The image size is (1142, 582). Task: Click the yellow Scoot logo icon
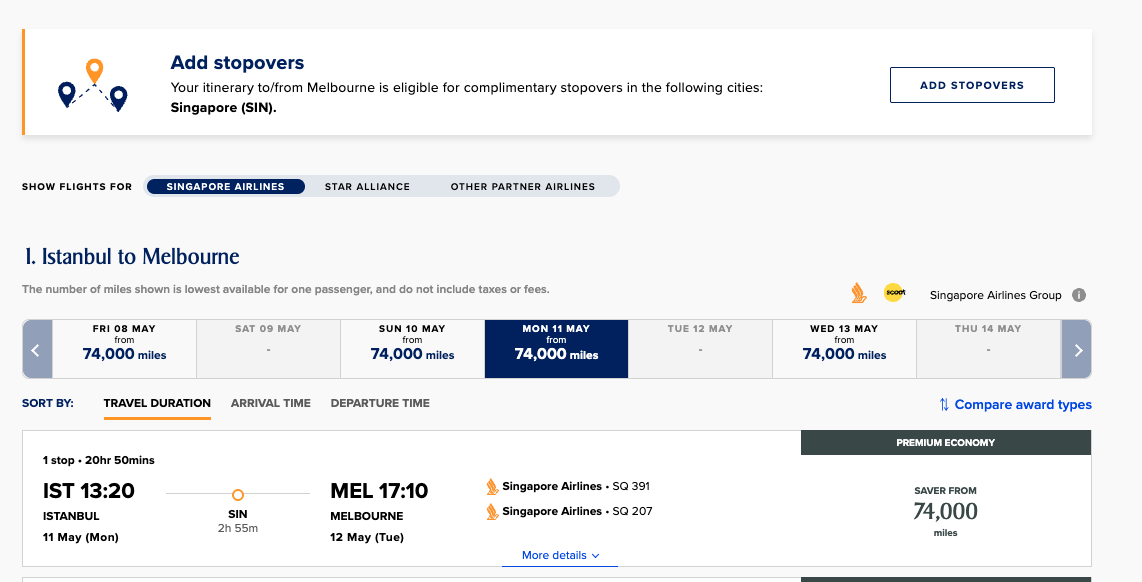point(894,293)
